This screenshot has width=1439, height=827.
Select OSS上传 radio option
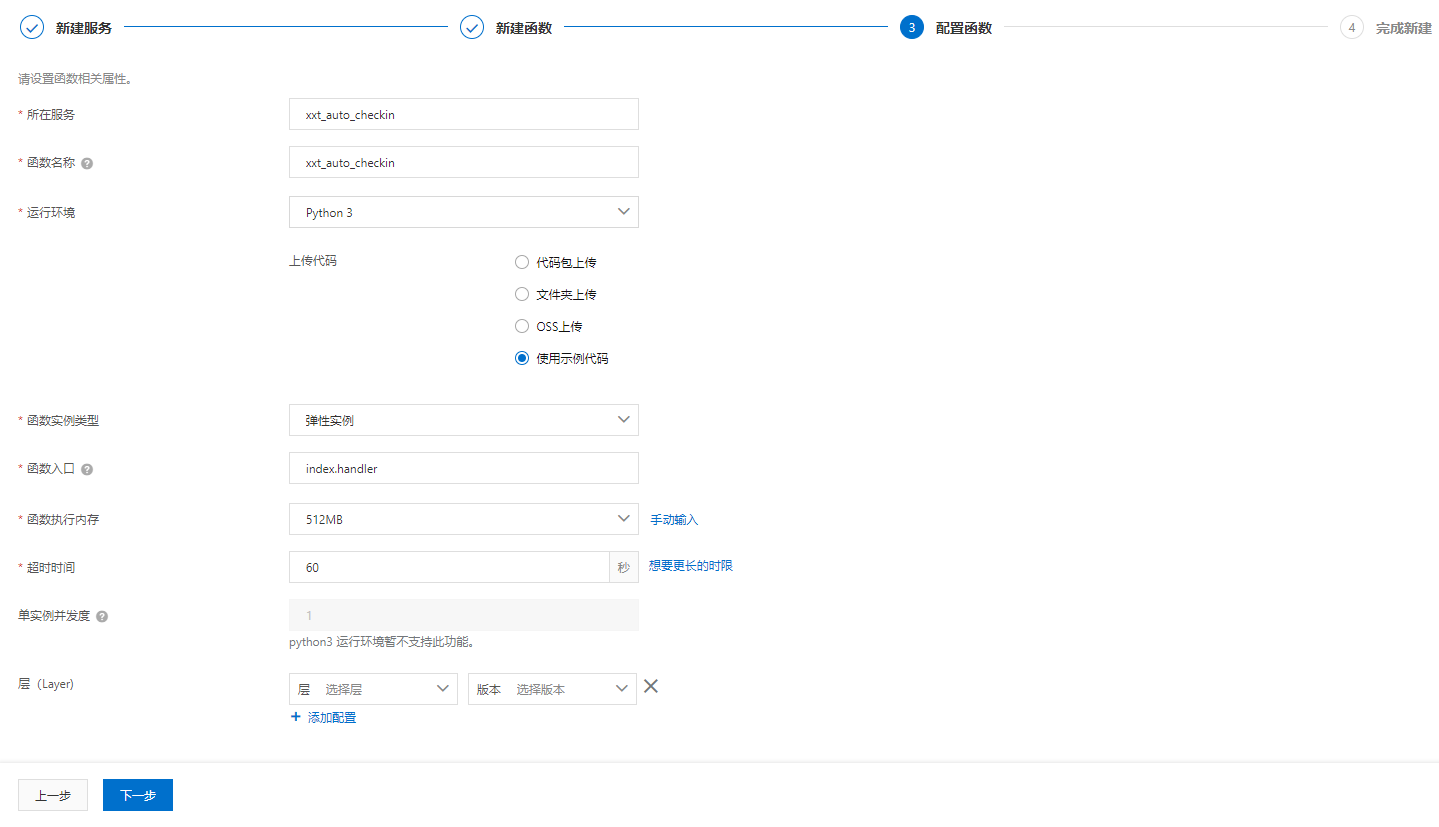[x=522, y=326]
